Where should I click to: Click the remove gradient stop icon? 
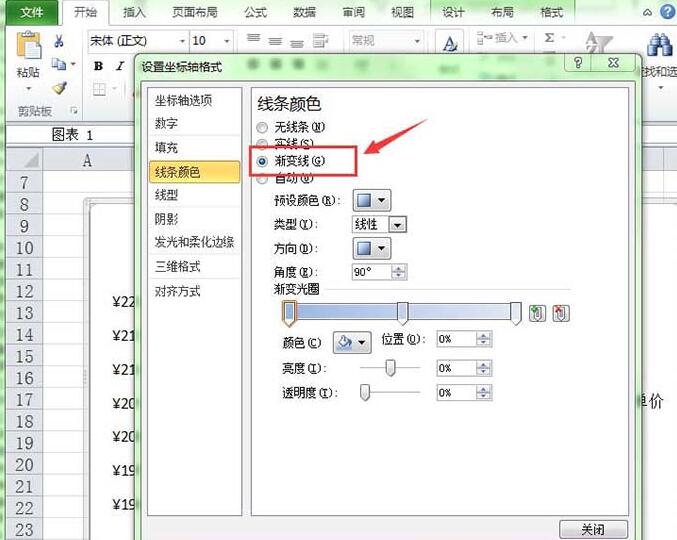coord(561,313)
